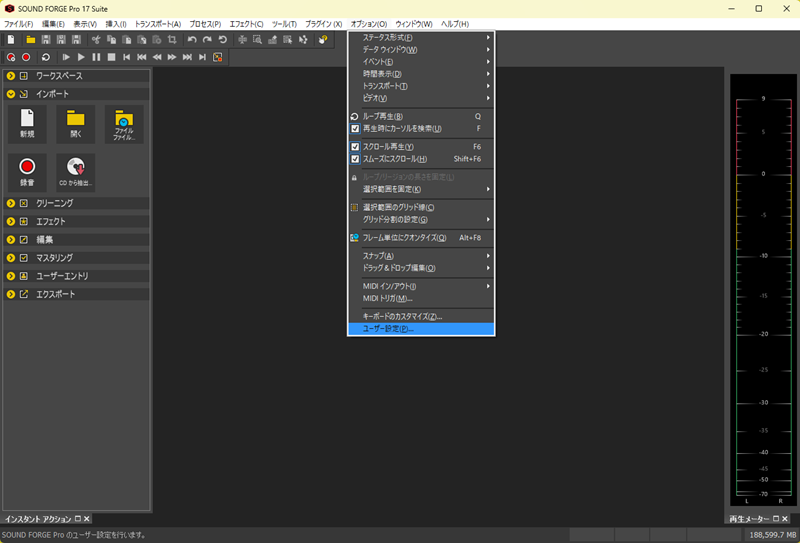Toggle ループ再生(B) in the Options menu
Image resolution: width=800 pixels, height=543 pixels.
point(421,116)
